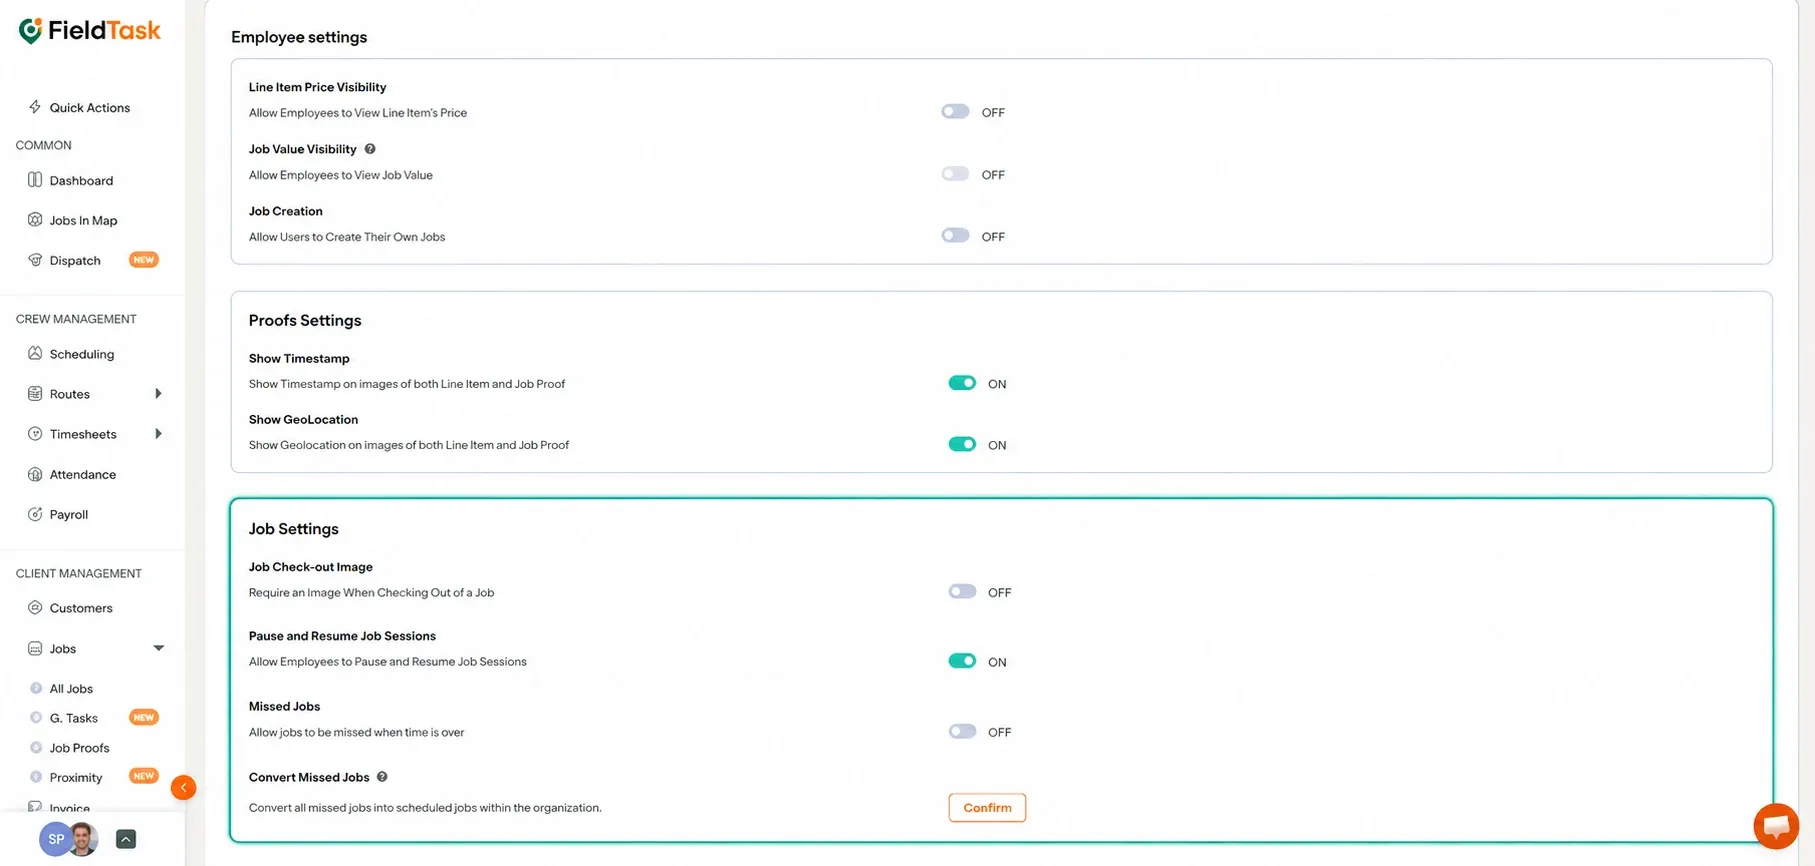Click the Job Value Visibility help icon
1815x866 pixels.
[370, 149]
